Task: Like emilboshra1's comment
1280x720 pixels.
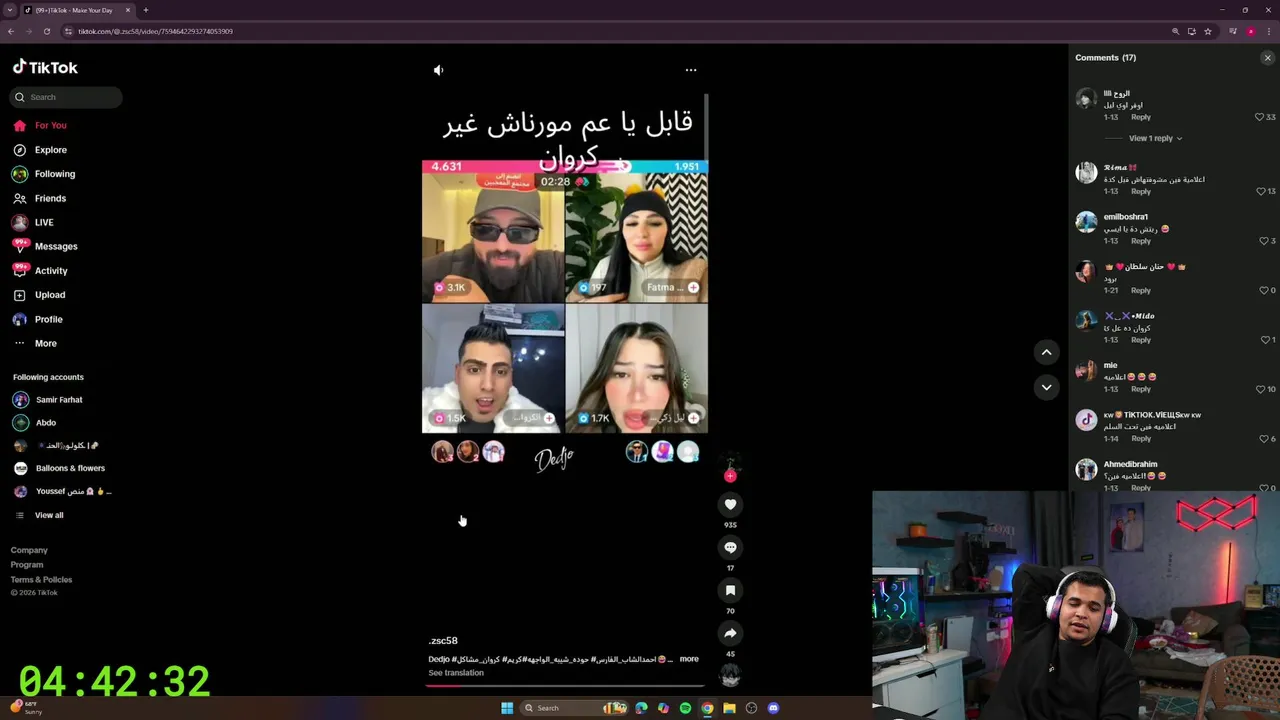Action: [1262, 241]
